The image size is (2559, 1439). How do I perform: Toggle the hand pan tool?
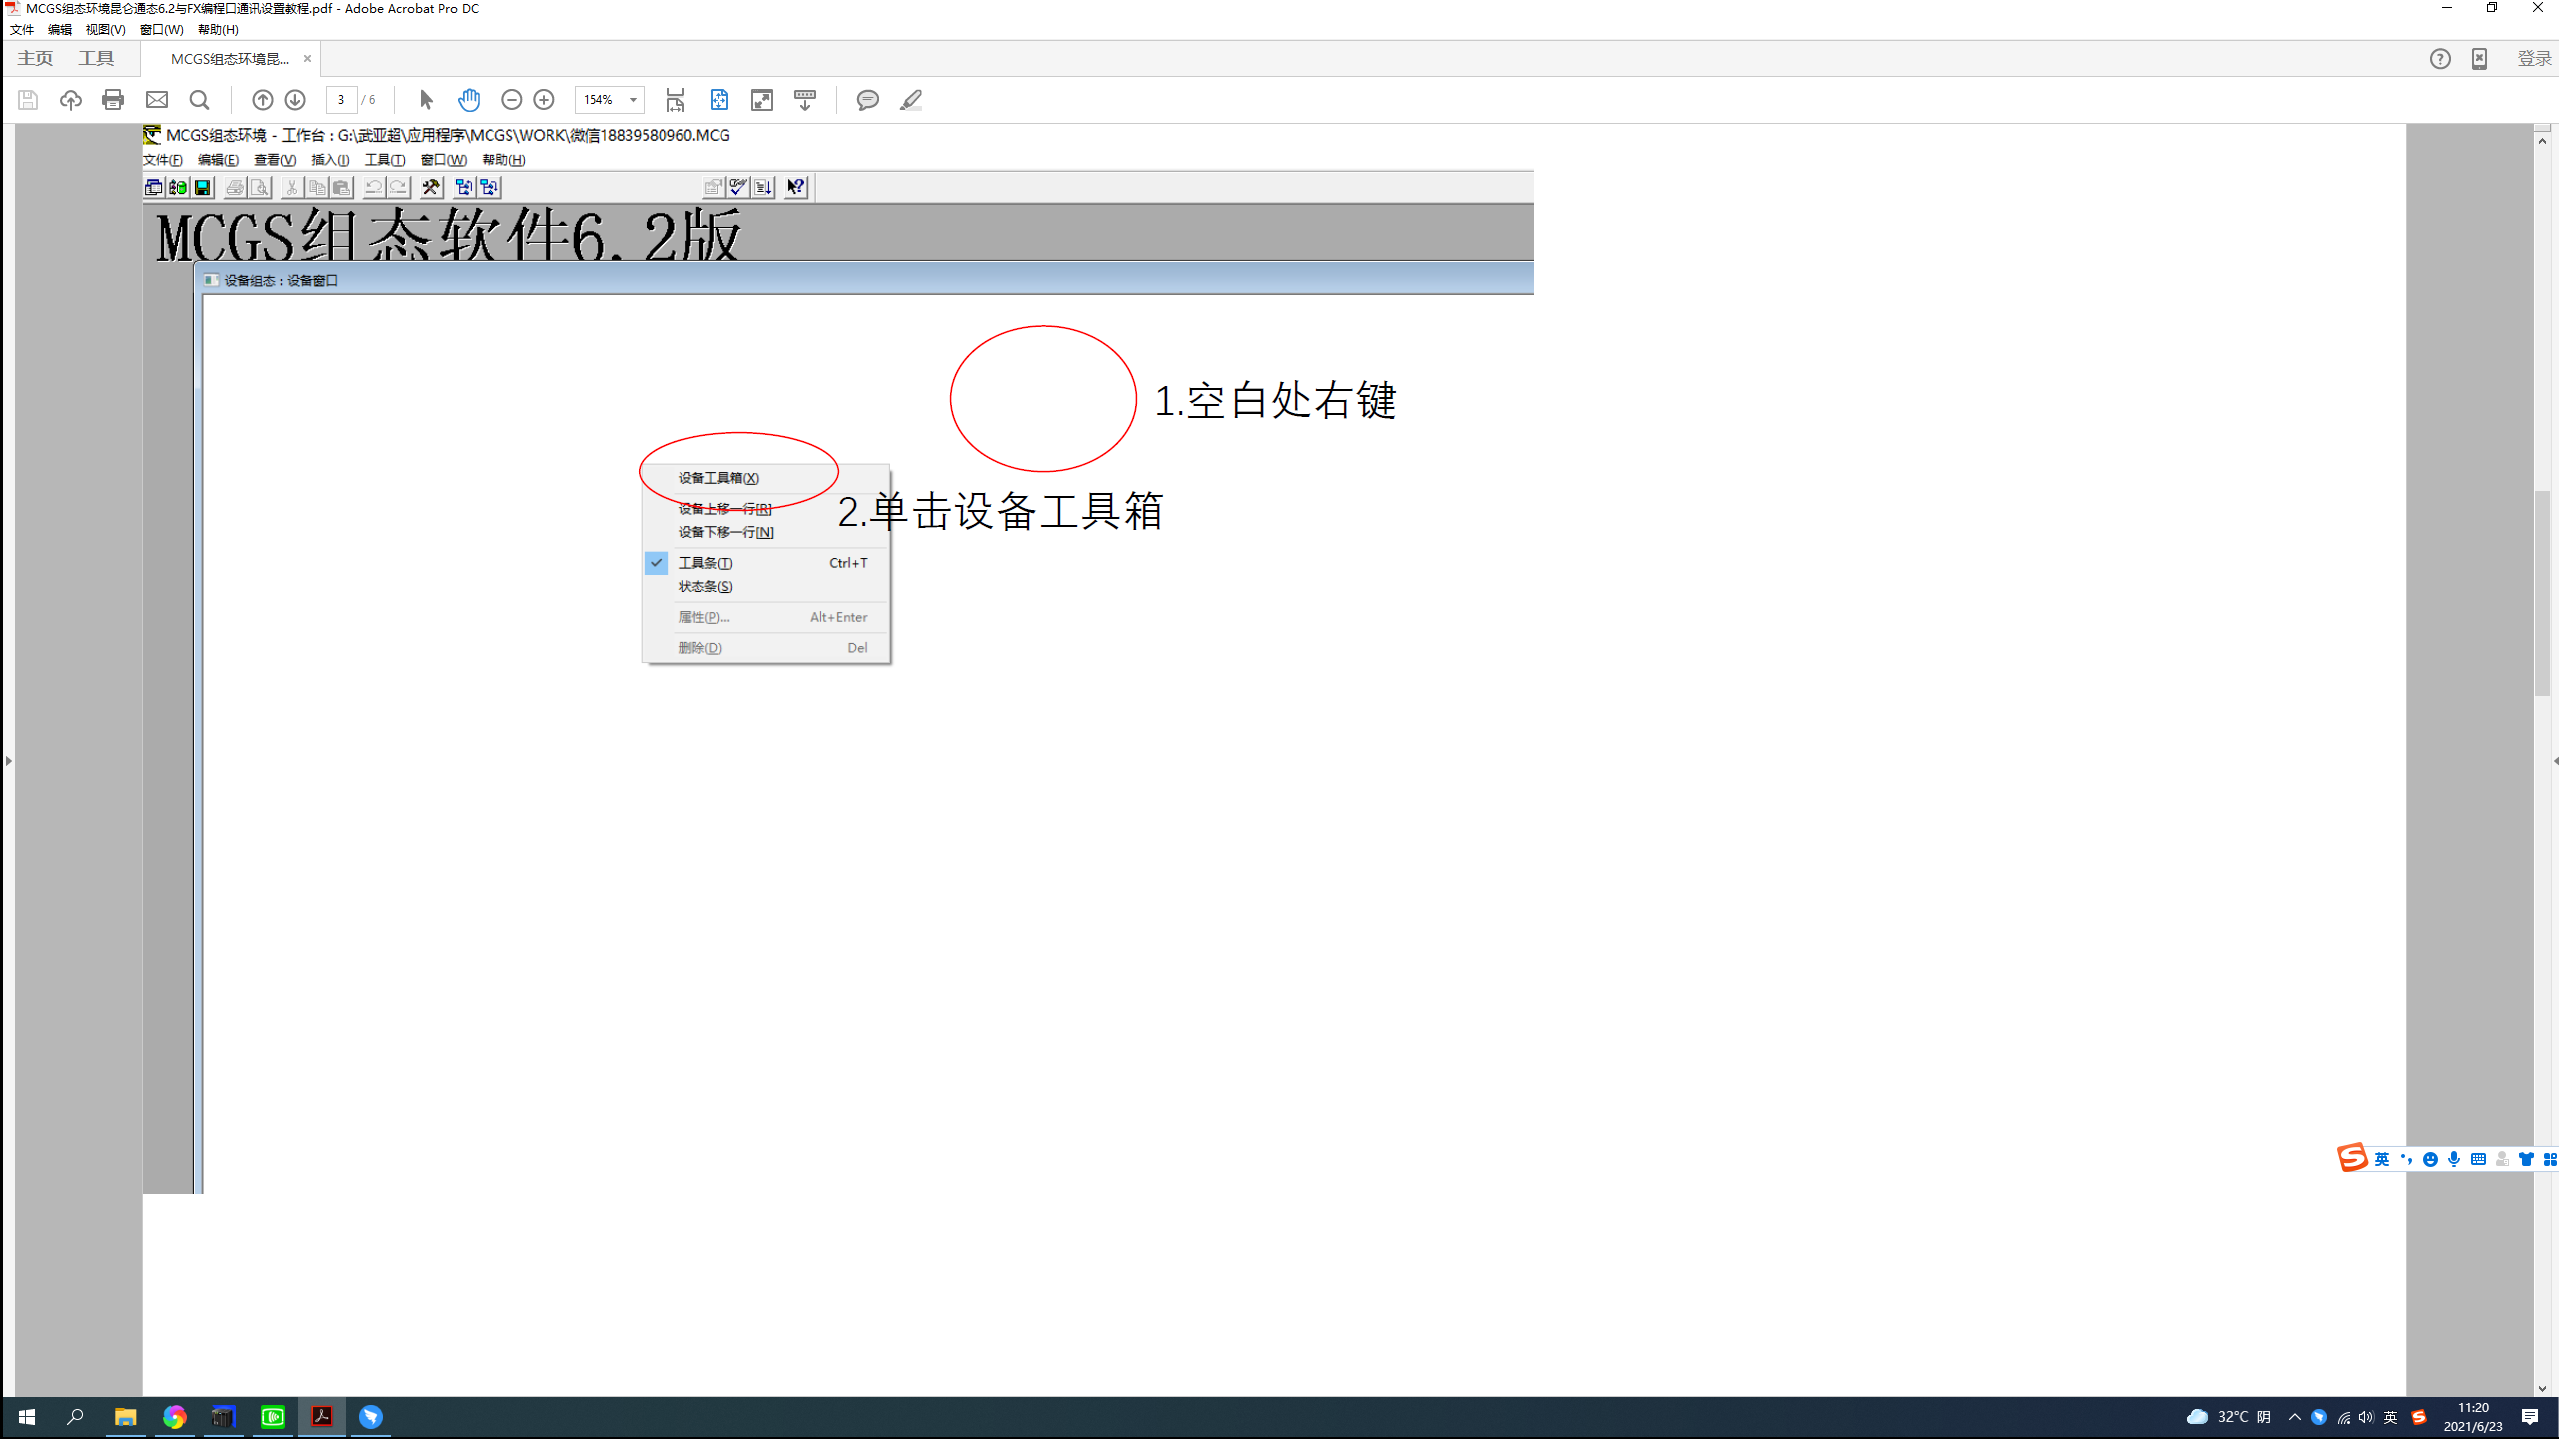(x=469, y=100)
